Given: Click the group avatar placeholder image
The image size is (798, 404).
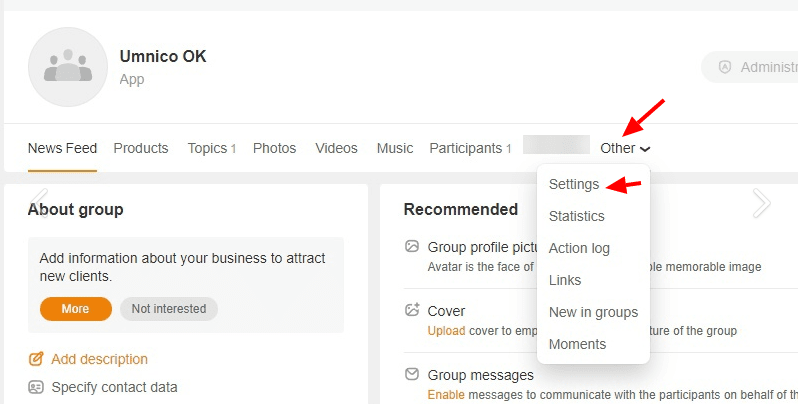Looking at the screenshot, I should pos(68,67).
